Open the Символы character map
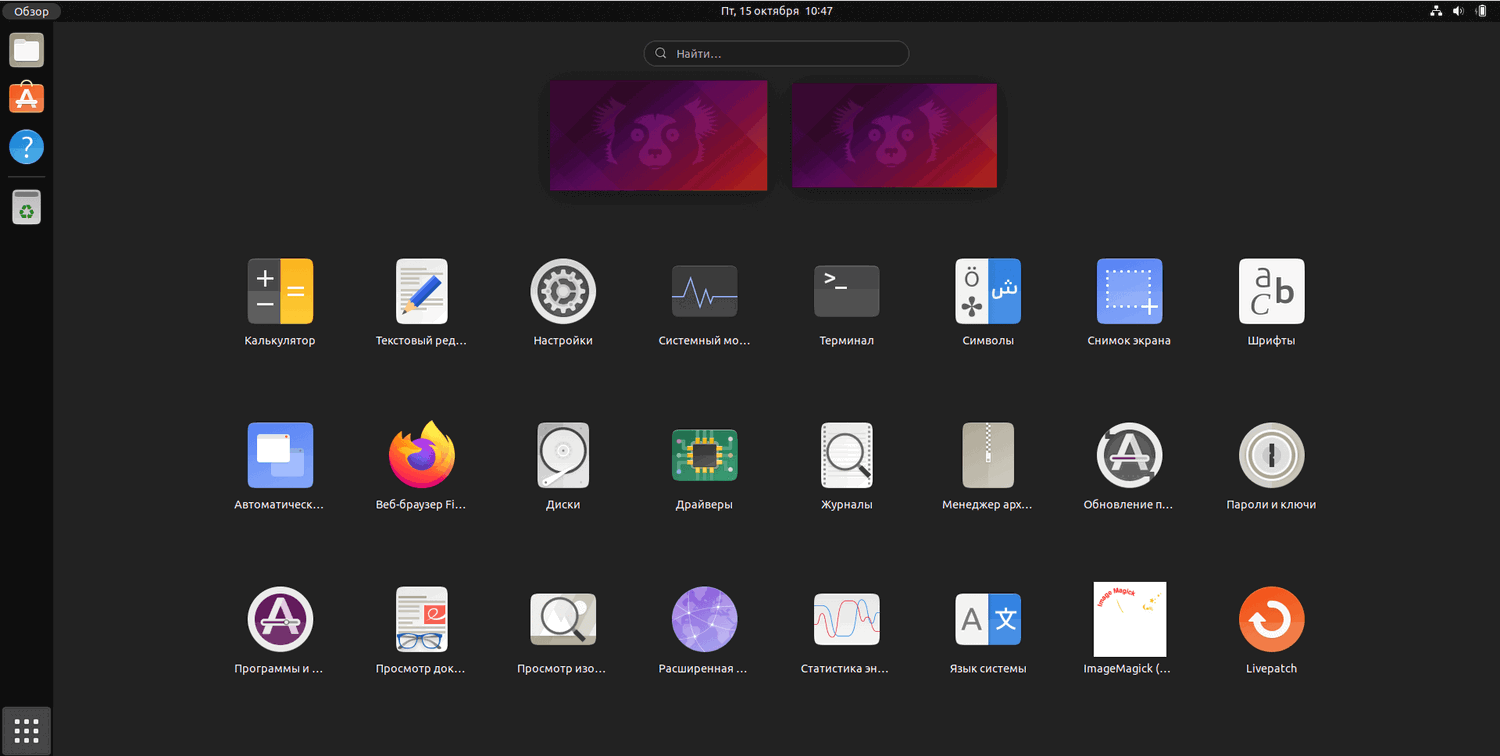 (988, 291)
